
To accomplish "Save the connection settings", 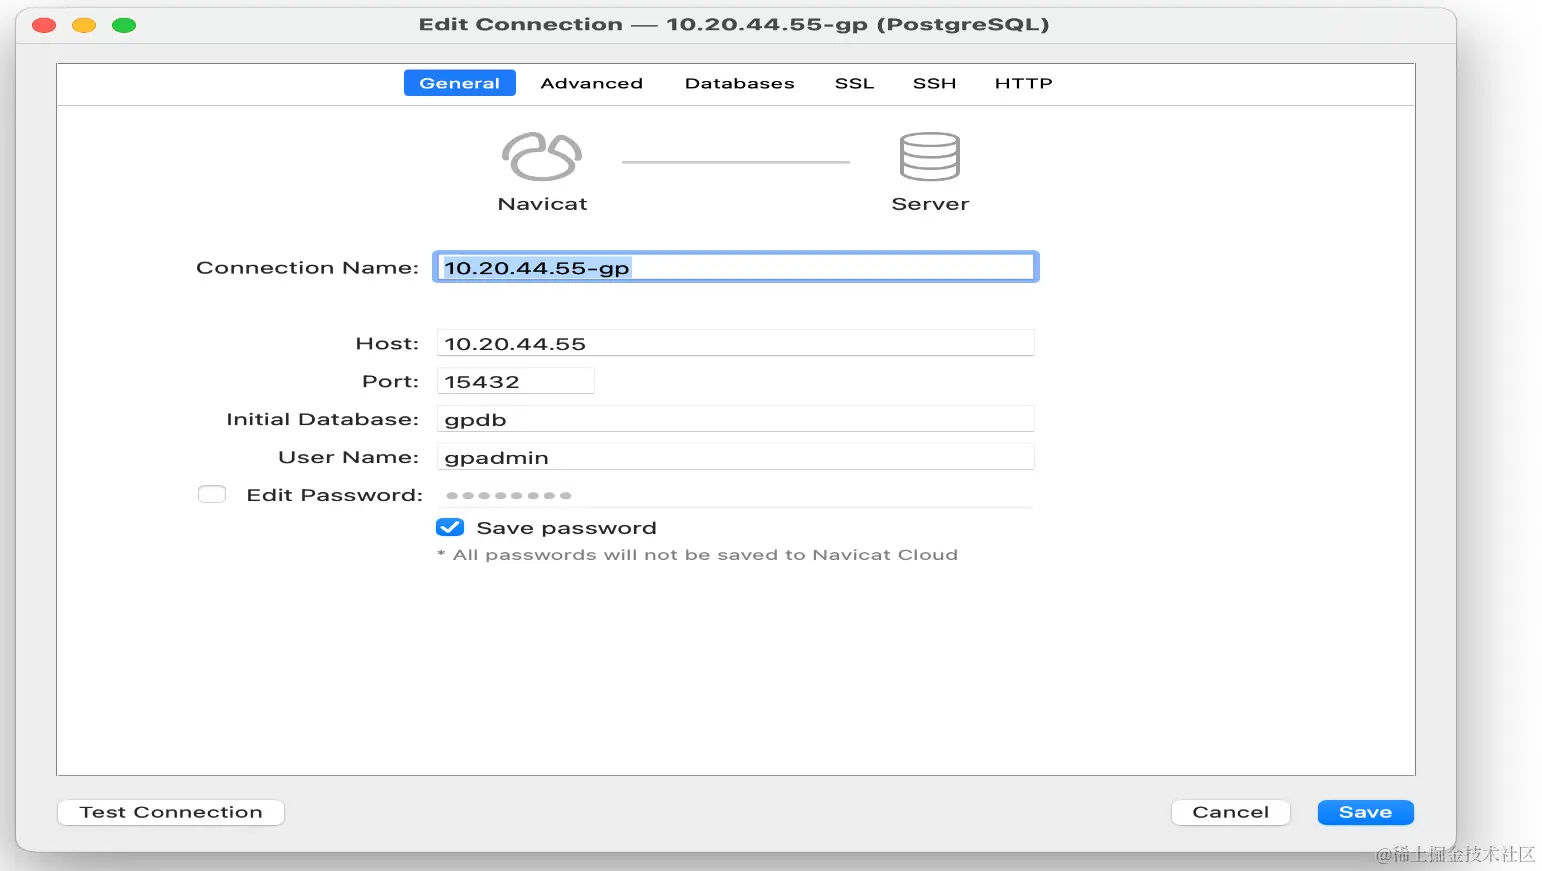I will [1366, 812].
